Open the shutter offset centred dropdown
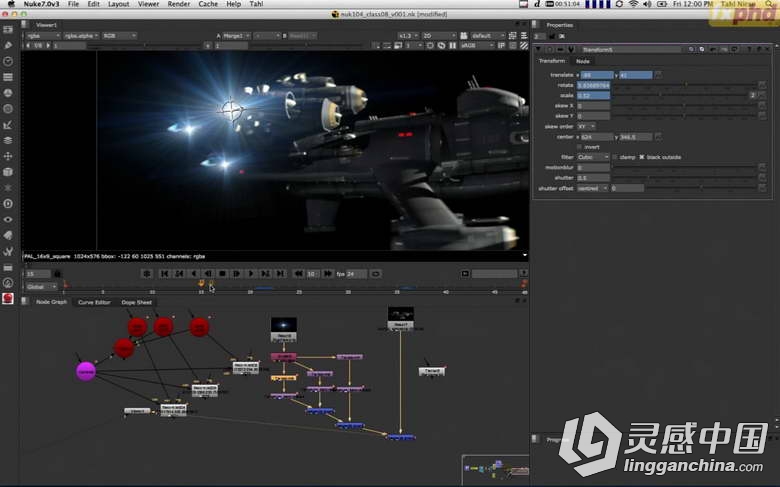This screenshot has width=780, height=487. click(592, 189)
